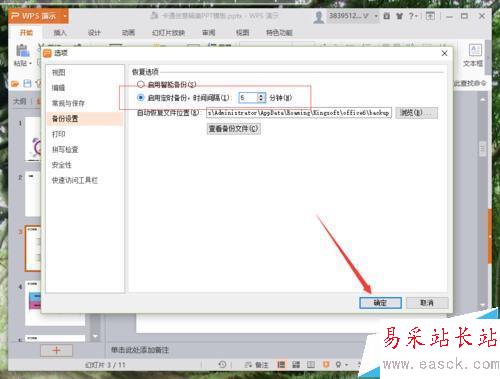500x379 pixels.
Task: Increase backup interval with up arrow
Action: (x=261, y=95)
